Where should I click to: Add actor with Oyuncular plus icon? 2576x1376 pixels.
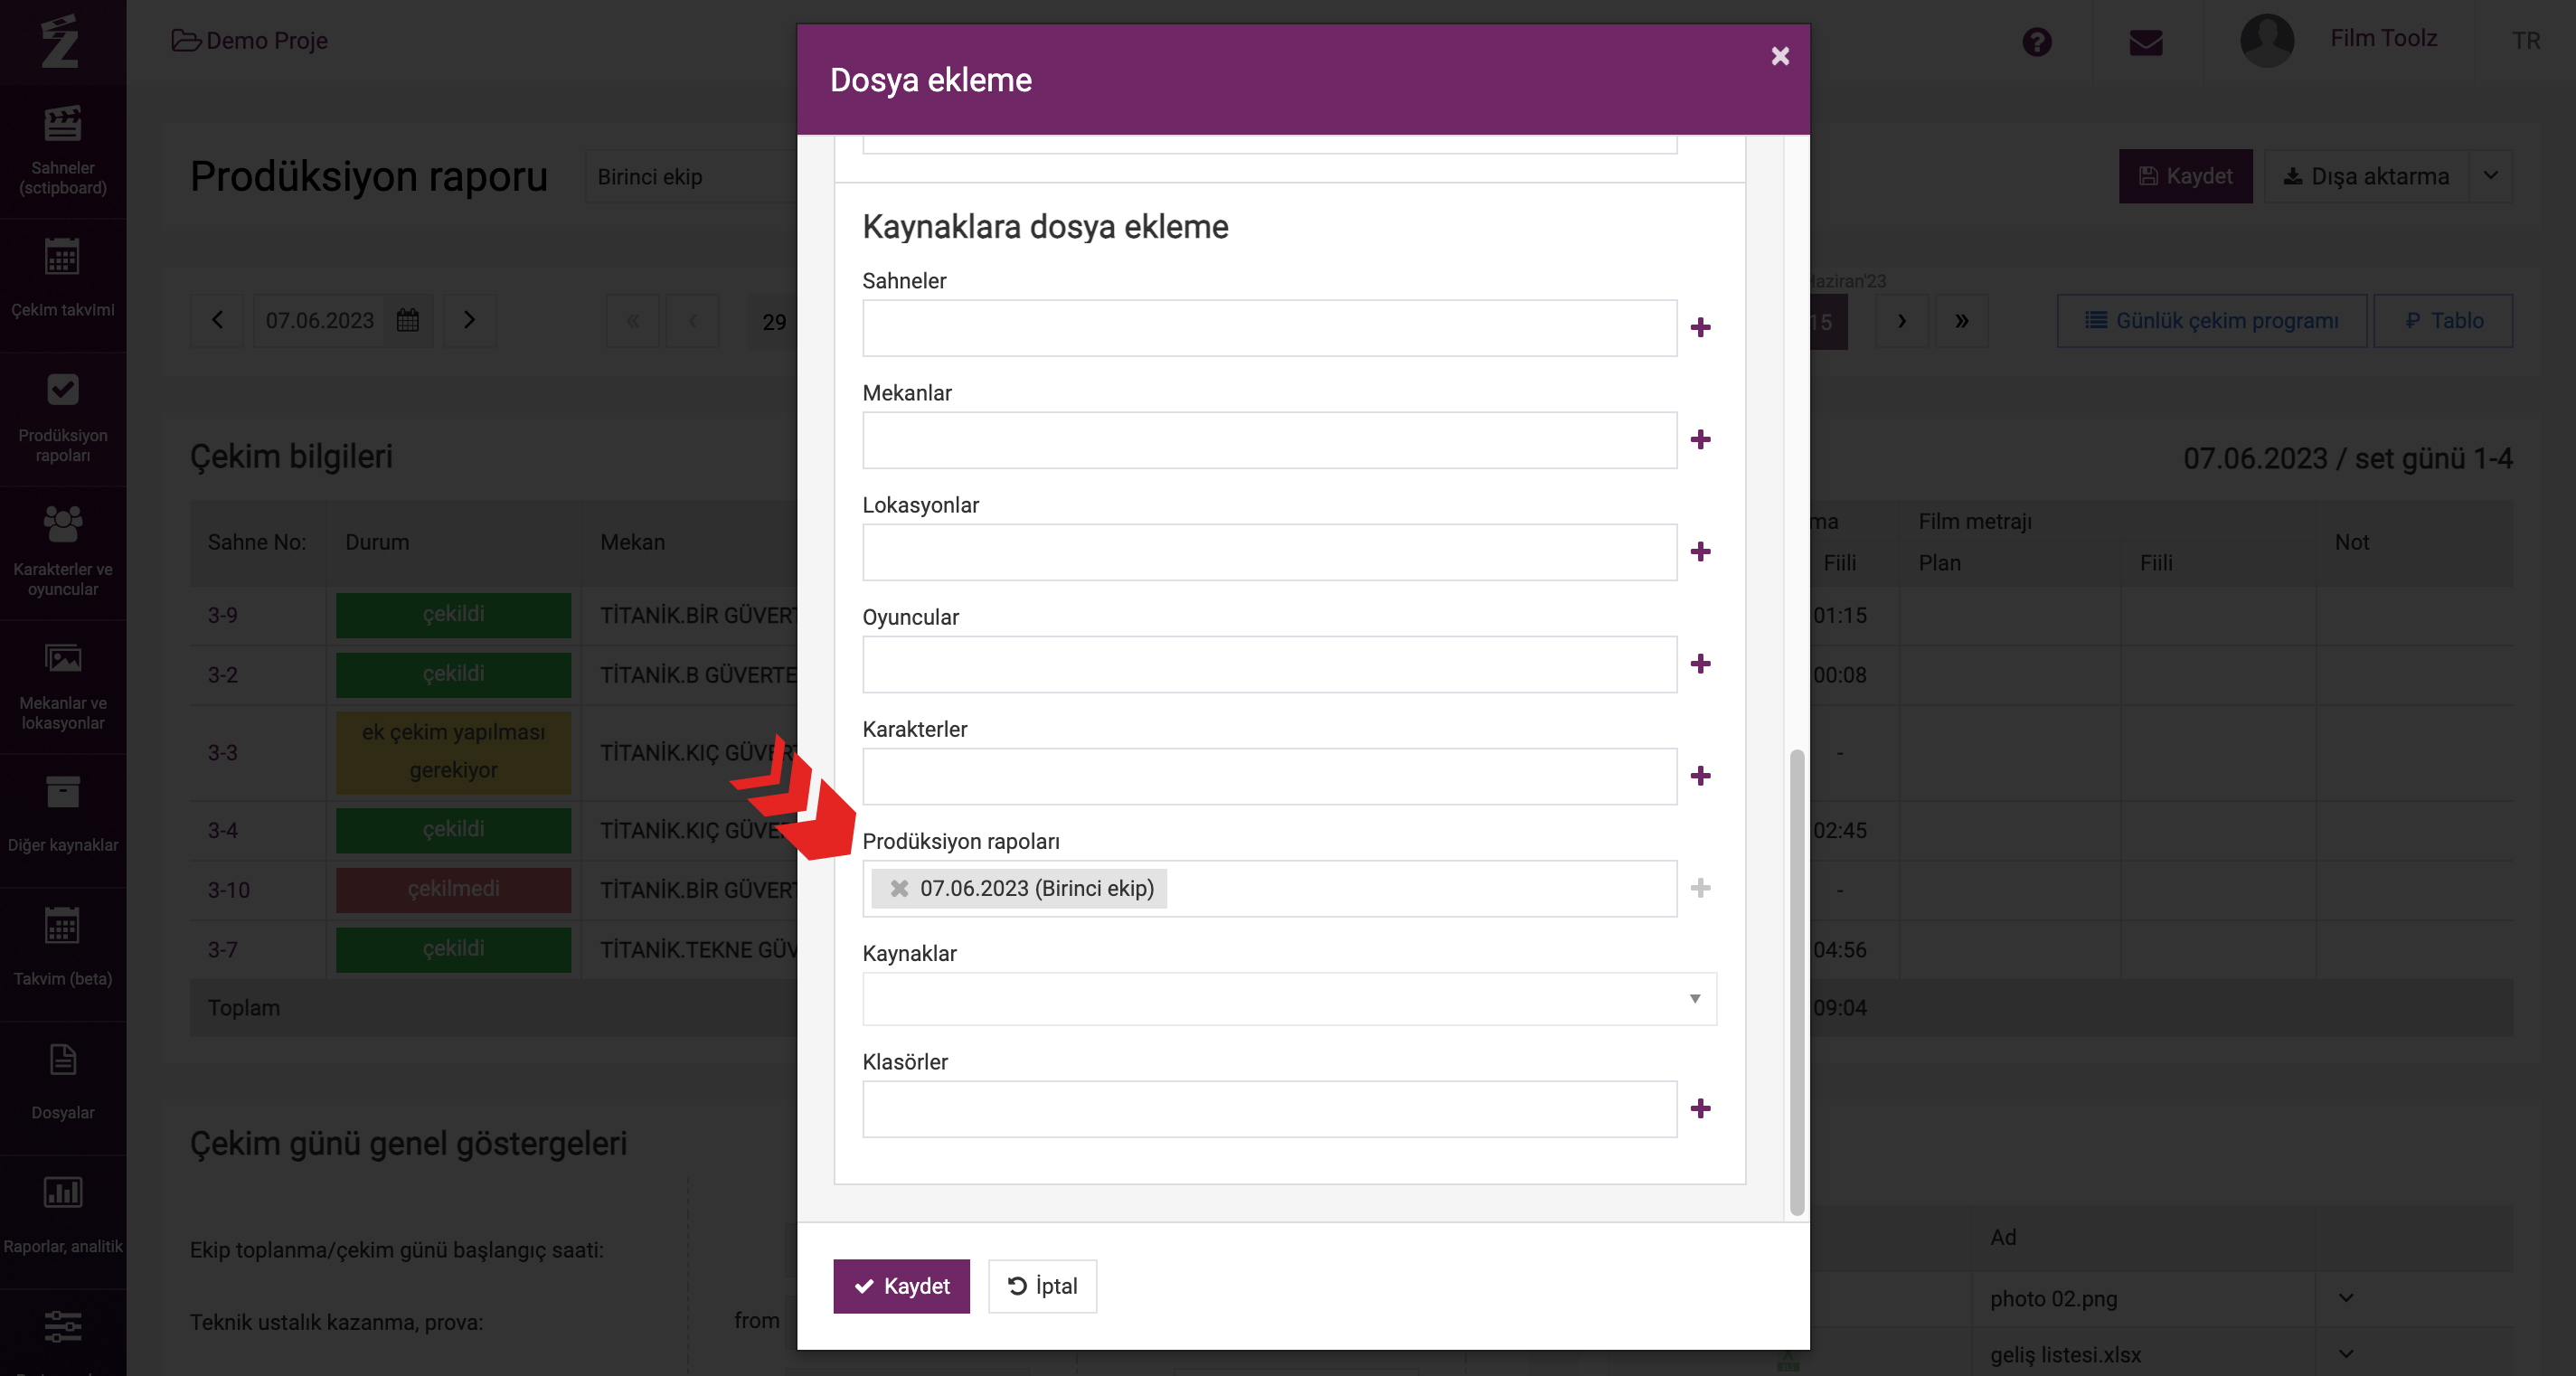pyautogui.click(x=1700, y=663)
